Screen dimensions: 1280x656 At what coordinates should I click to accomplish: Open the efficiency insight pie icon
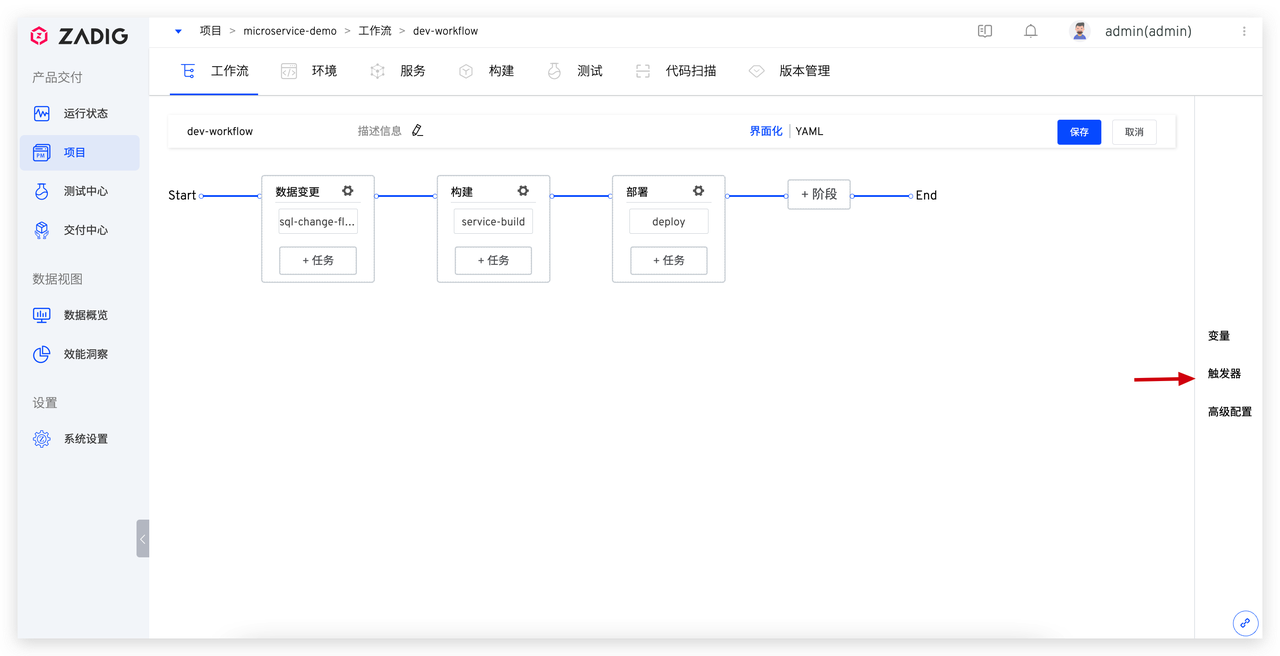pos(41,354)
